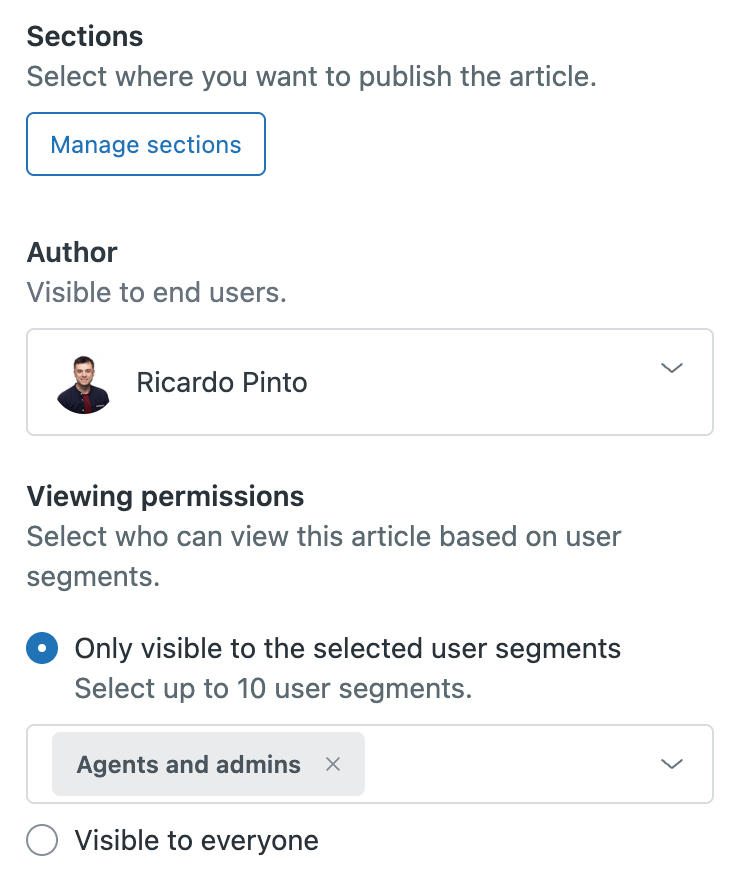This screenshot has height=890, width=744.
Task: Click the Manage sections button
Action: [x=146, y=145]
